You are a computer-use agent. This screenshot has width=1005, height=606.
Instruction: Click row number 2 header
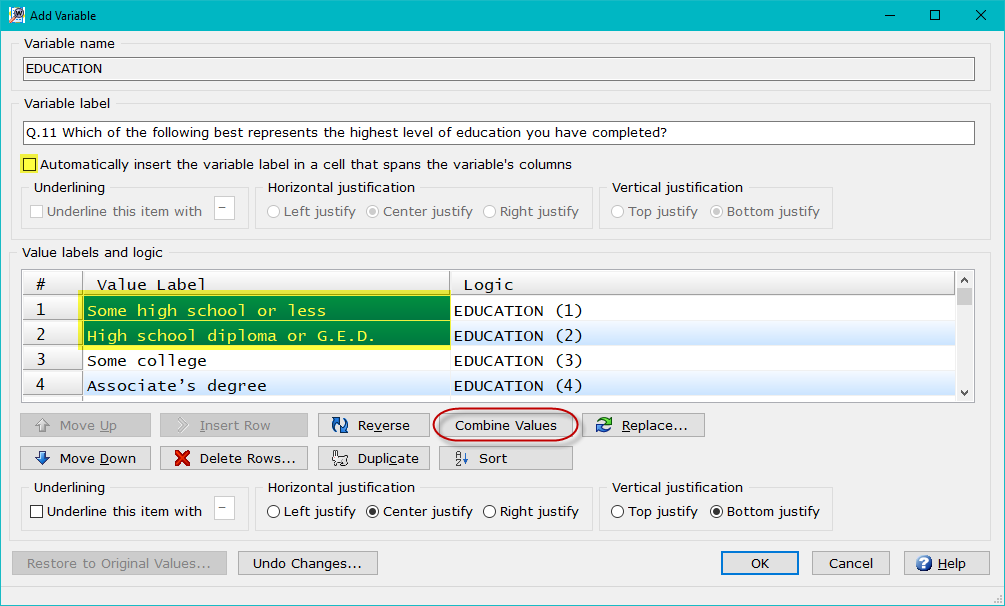click(53, 335)
